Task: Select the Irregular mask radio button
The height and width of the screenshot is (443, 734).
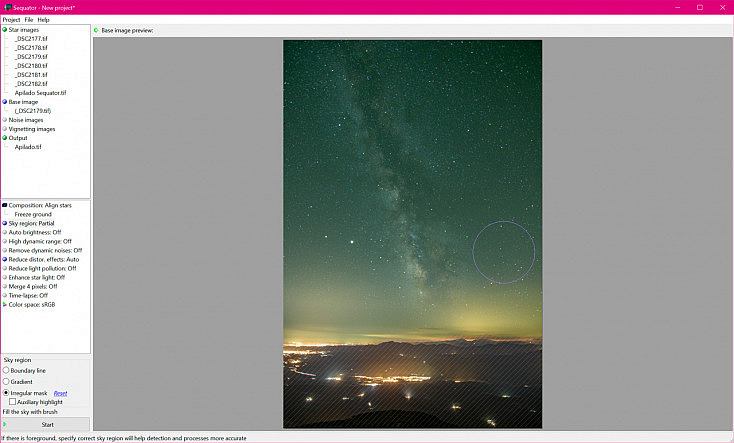Action: 6,393
